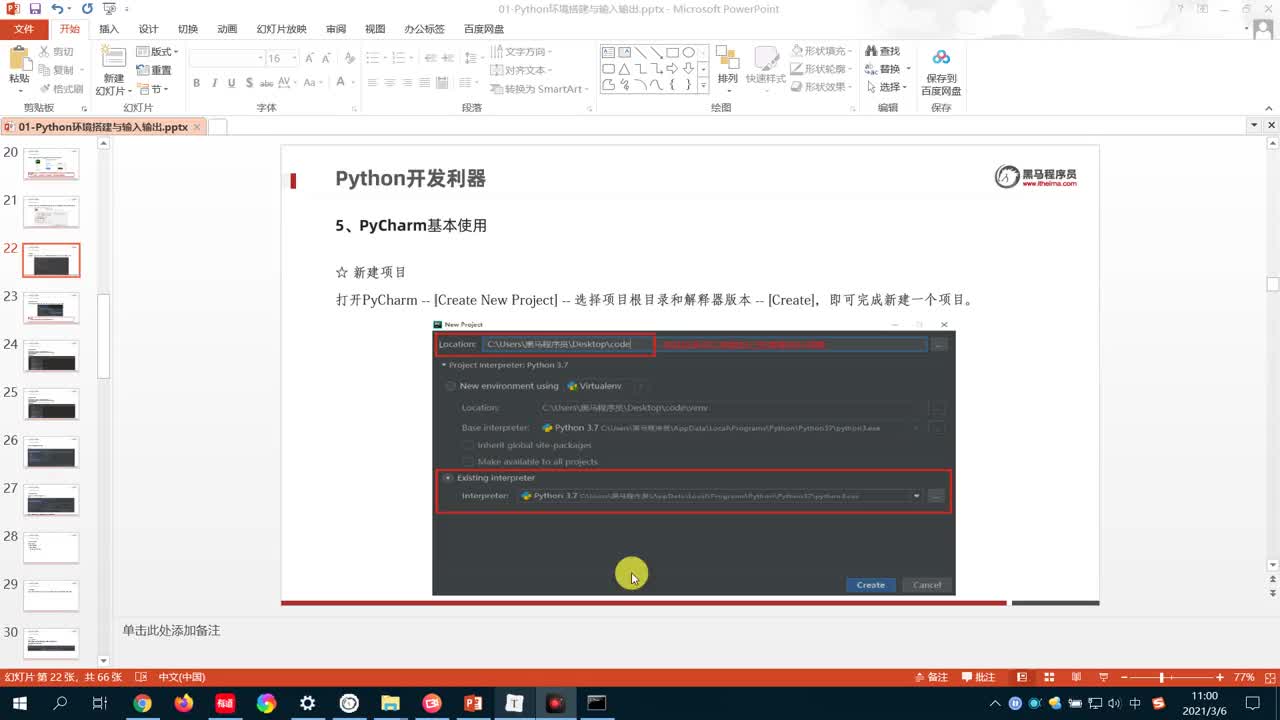Select slide 23 thumbnail
This screenshot has width=1280, height=720.
50,308
